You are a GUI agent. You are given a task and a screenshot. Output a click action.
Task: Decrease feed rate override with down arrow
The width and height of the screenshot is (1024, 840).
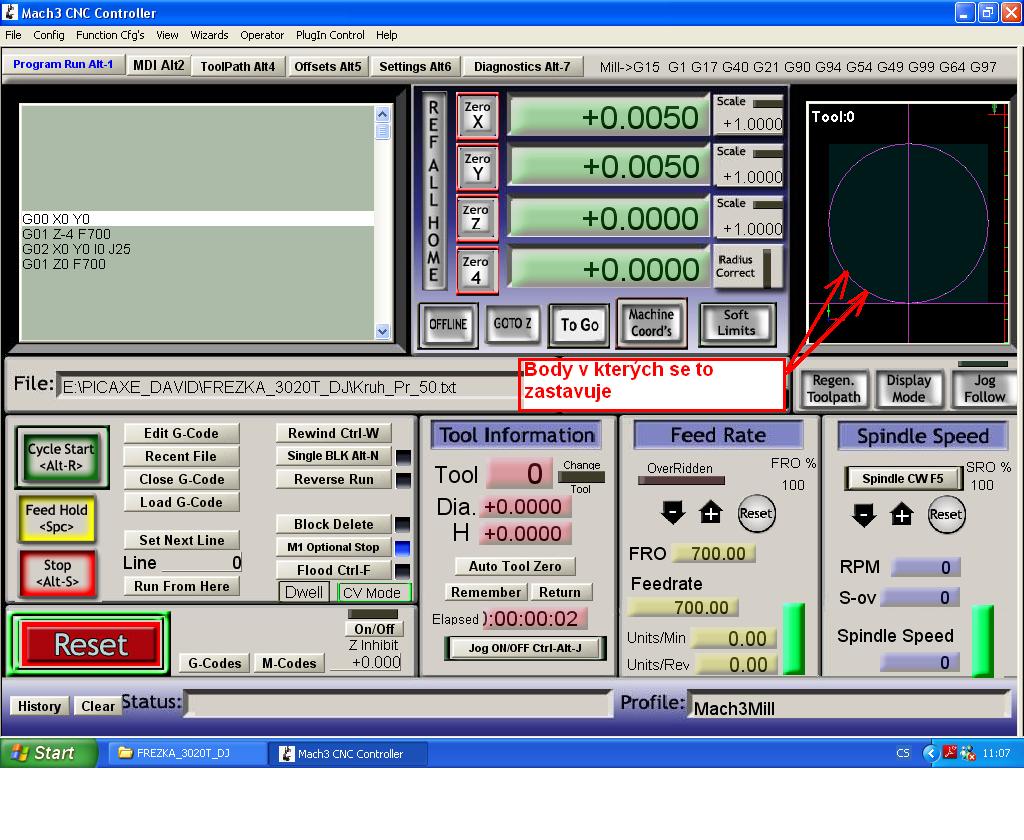pos(672,514)
